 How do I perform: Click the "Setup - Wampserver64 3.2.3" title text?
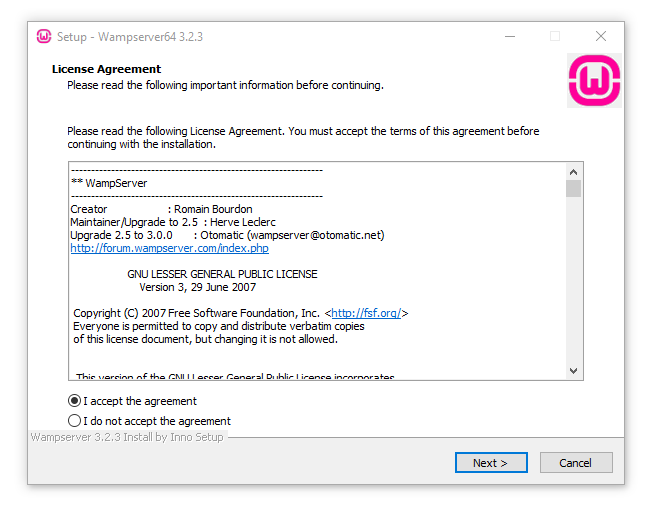(x=130, y=37)
